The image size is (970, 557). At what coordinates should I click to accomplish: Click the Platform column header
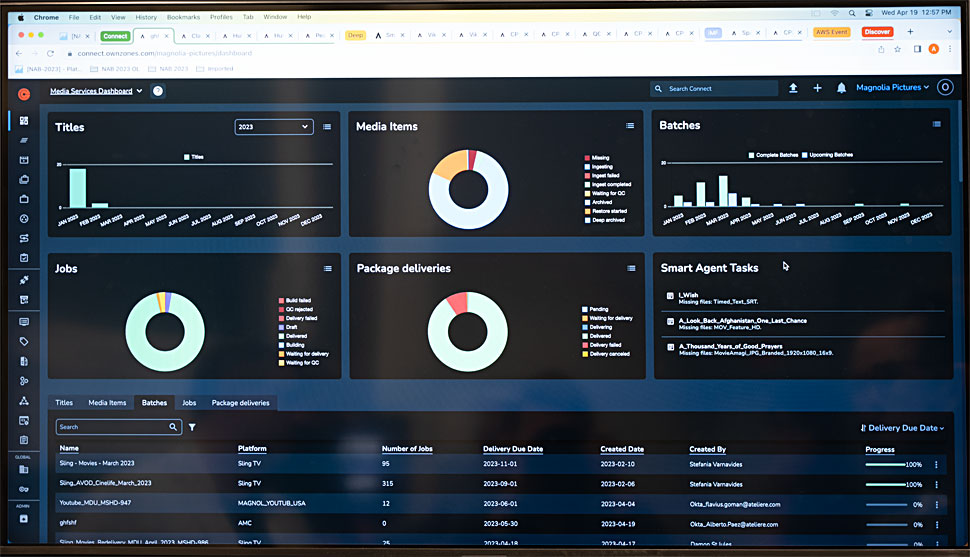pos(252,449)
